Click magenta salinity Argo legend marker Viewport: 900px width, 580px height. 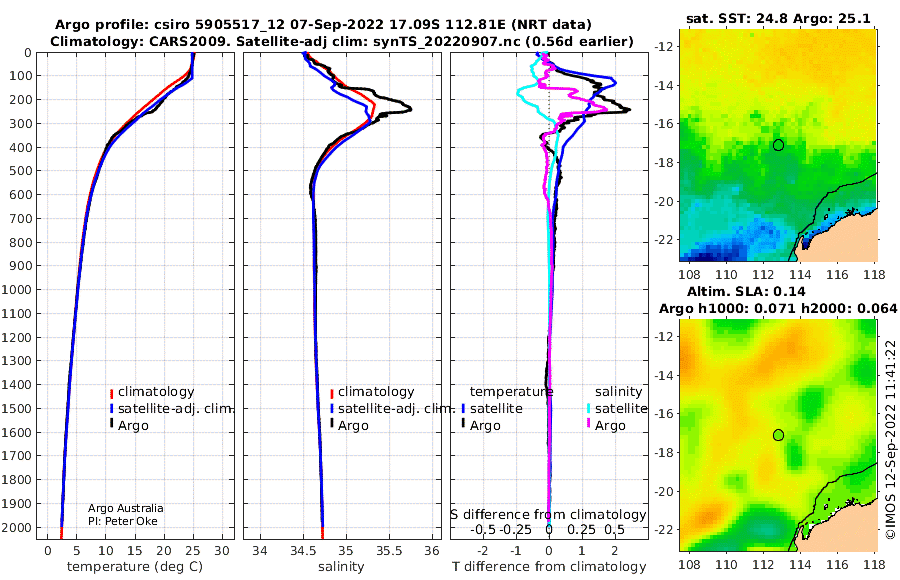click(588, 424)
